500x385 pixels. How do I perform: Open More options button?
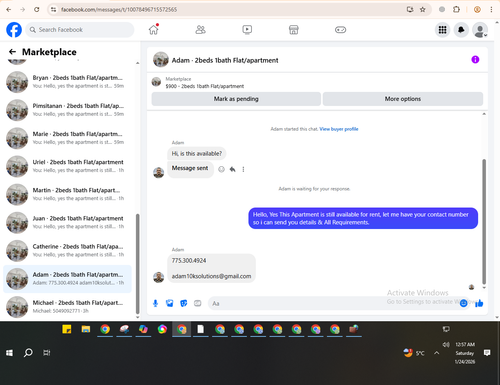(403, 99)
